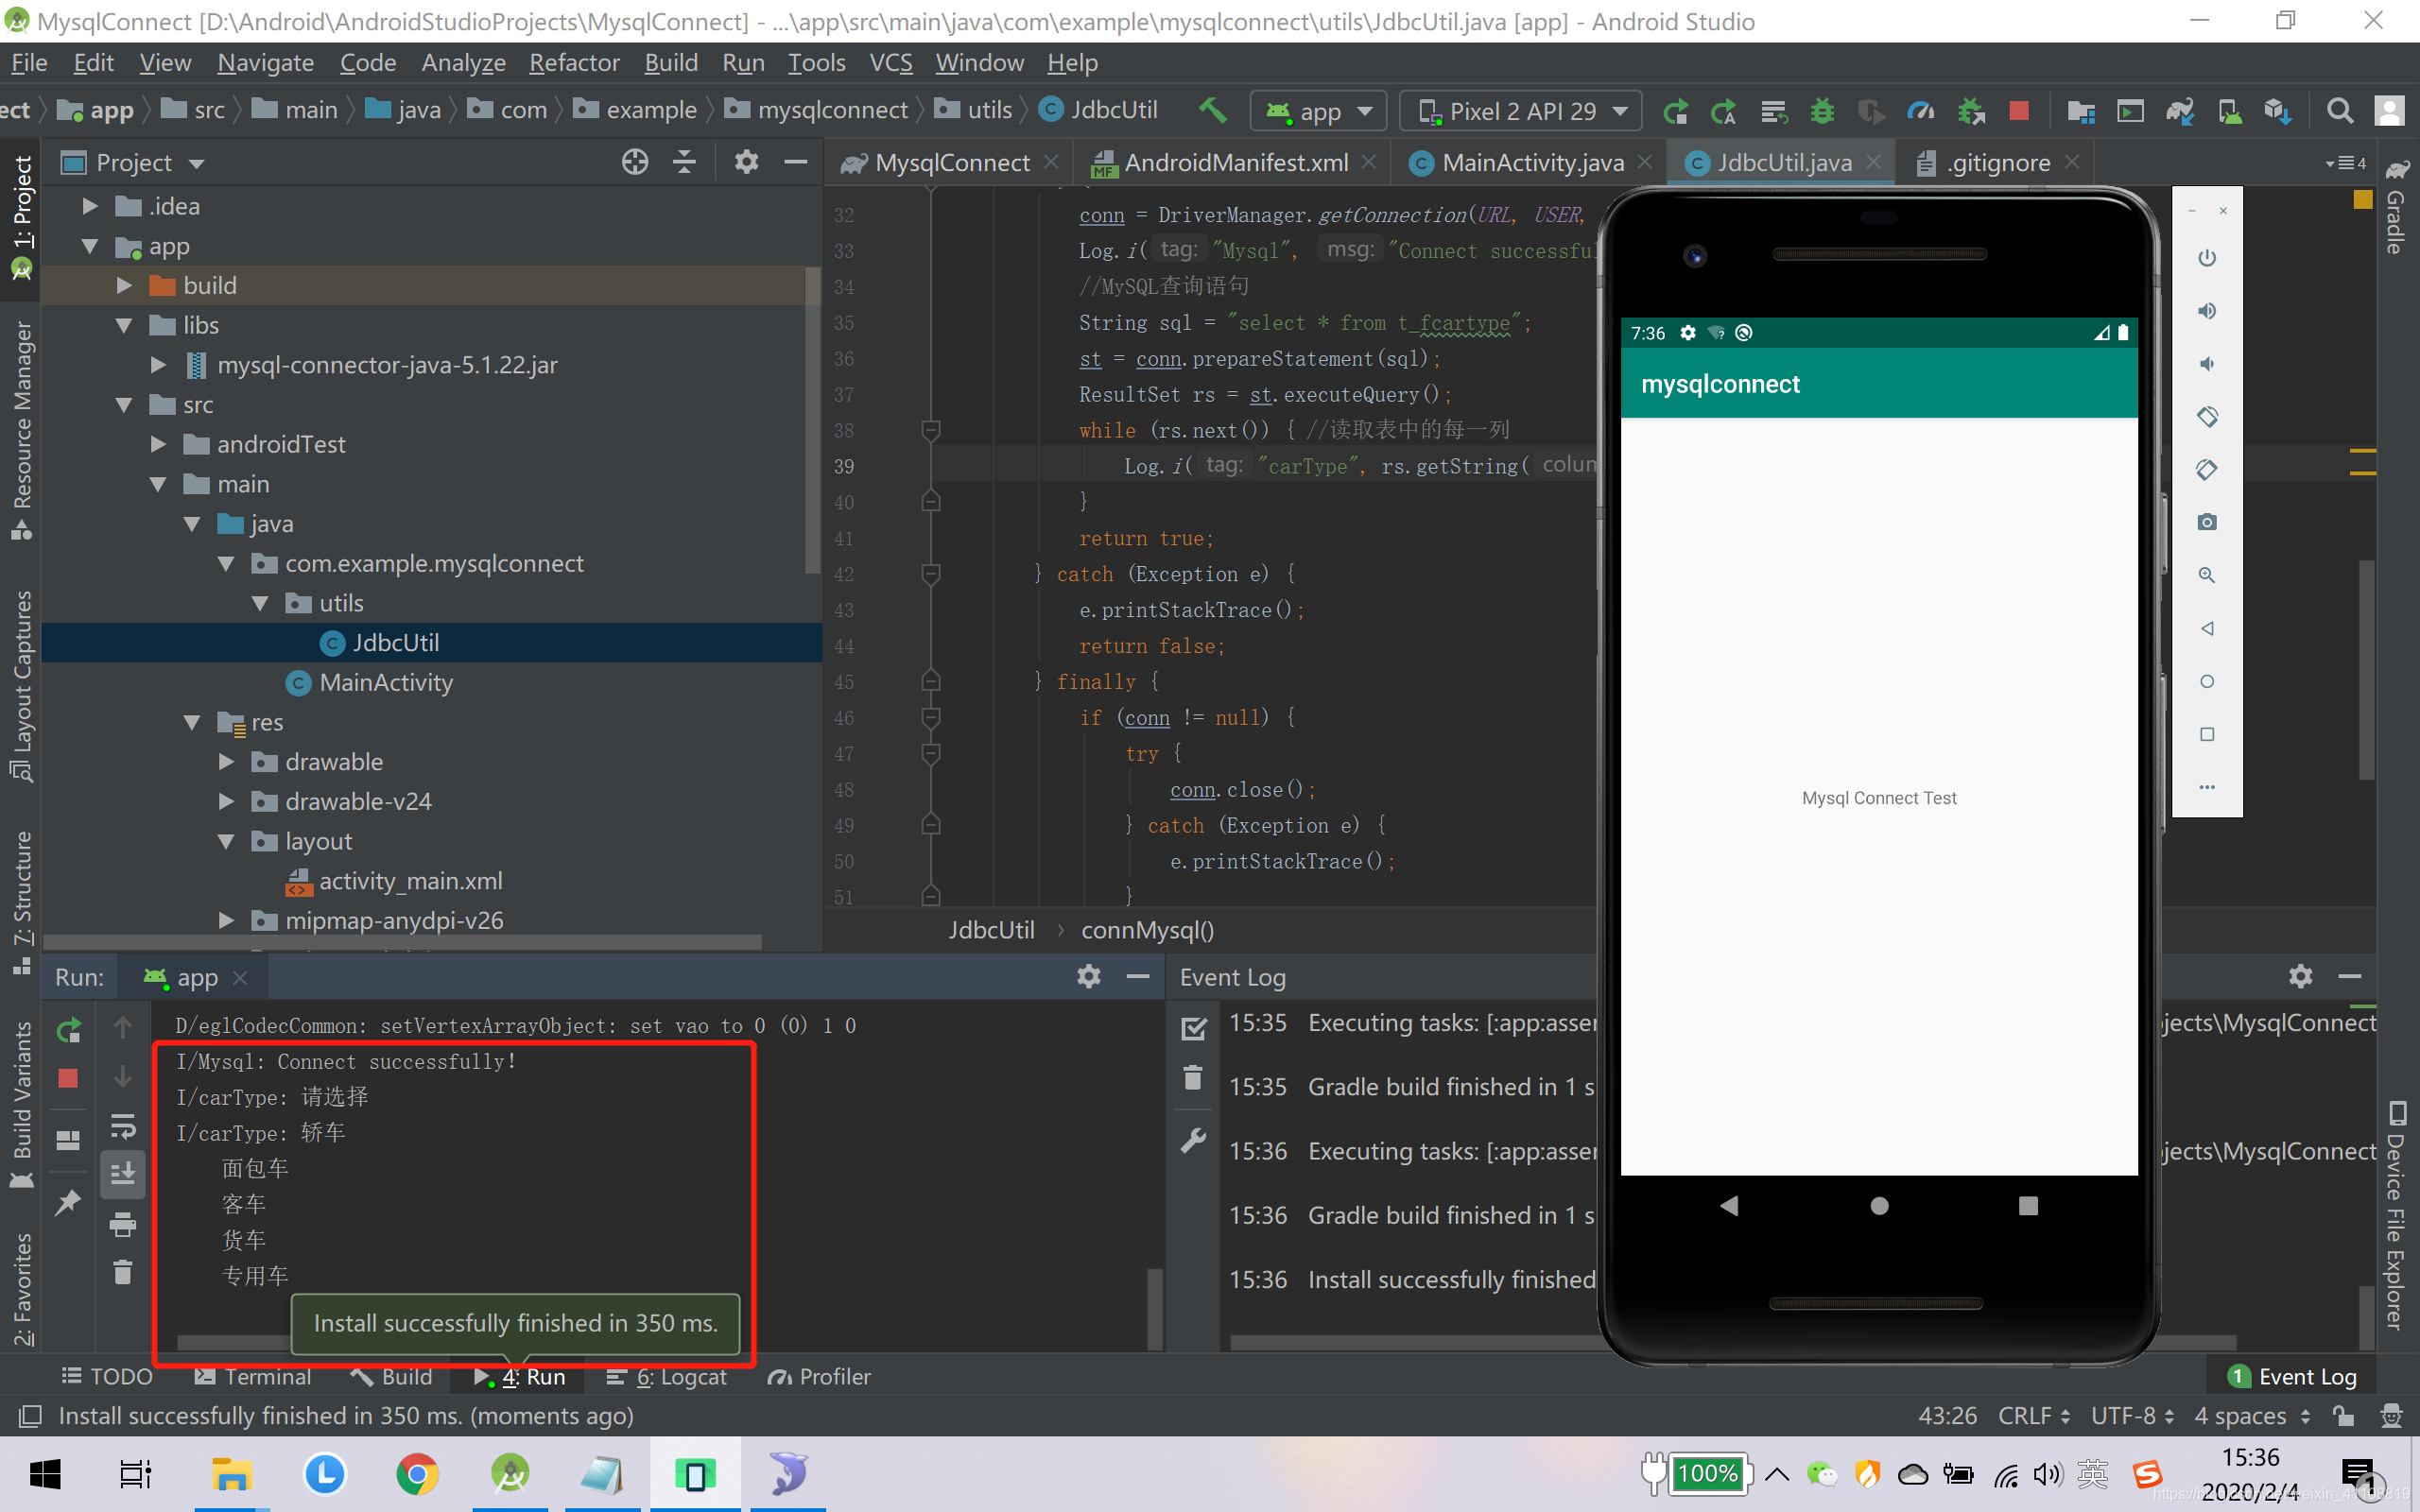
Task: Click the emulator power button icon
Action: point(2207,258)
